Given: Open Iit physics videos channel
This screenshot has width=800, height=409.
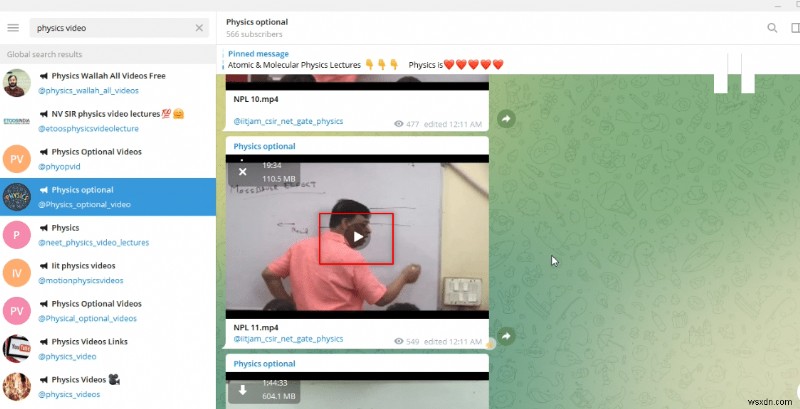Looking at the screenshot, I should (108, 273).
